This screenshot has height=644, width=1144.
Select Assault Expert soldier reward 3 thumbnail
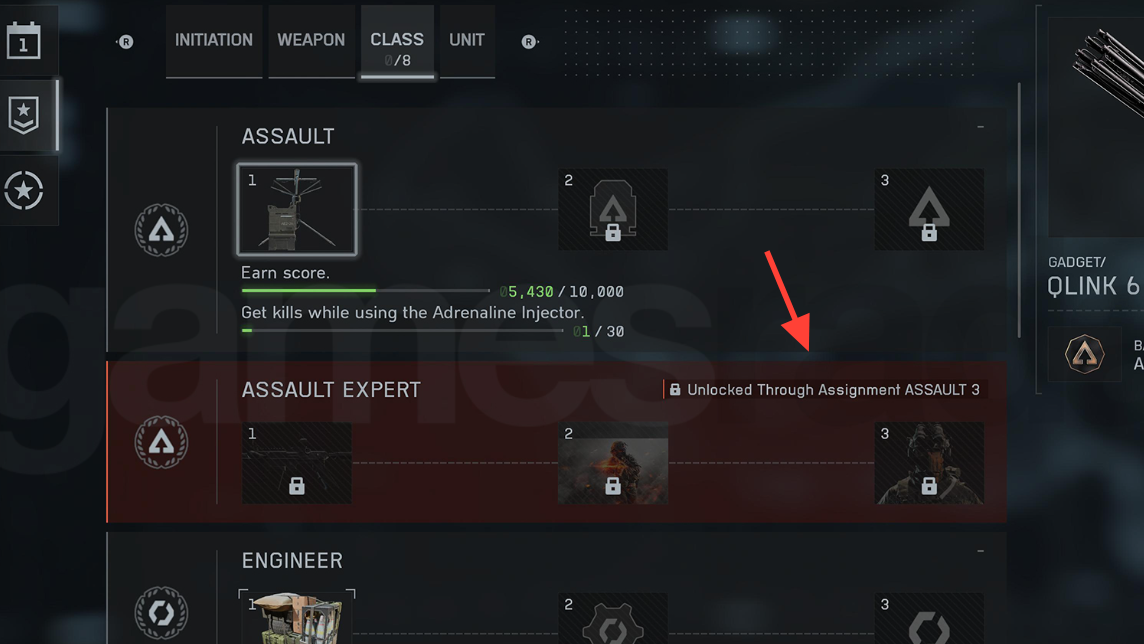(x=929, y=463)
